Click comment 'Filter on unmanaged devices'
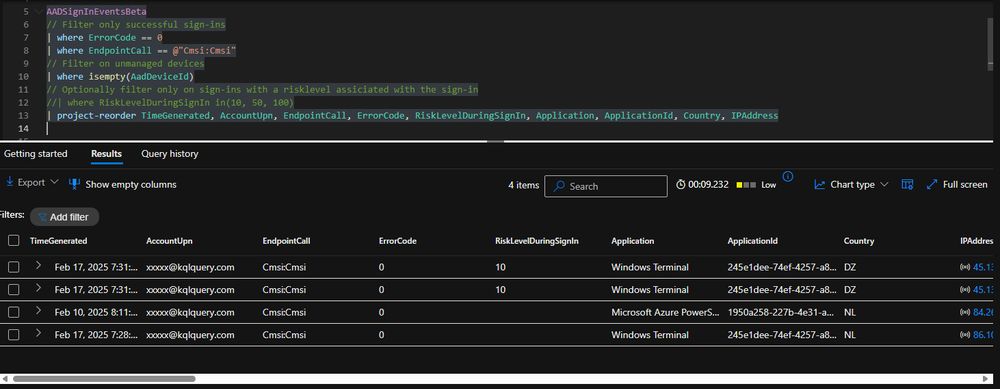1000x389 pixels. click(x=125, y=63)
